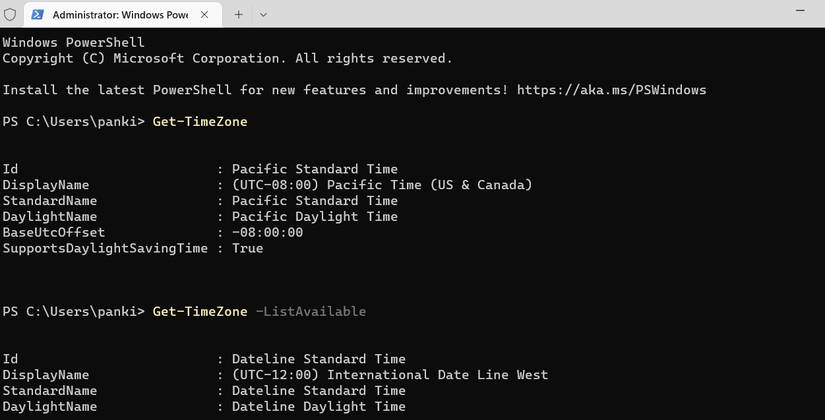This screenshot has height=420, width=825.
Task: Click the (UTC-08:00) Pacific Time display name
Action: coord(382,185)
